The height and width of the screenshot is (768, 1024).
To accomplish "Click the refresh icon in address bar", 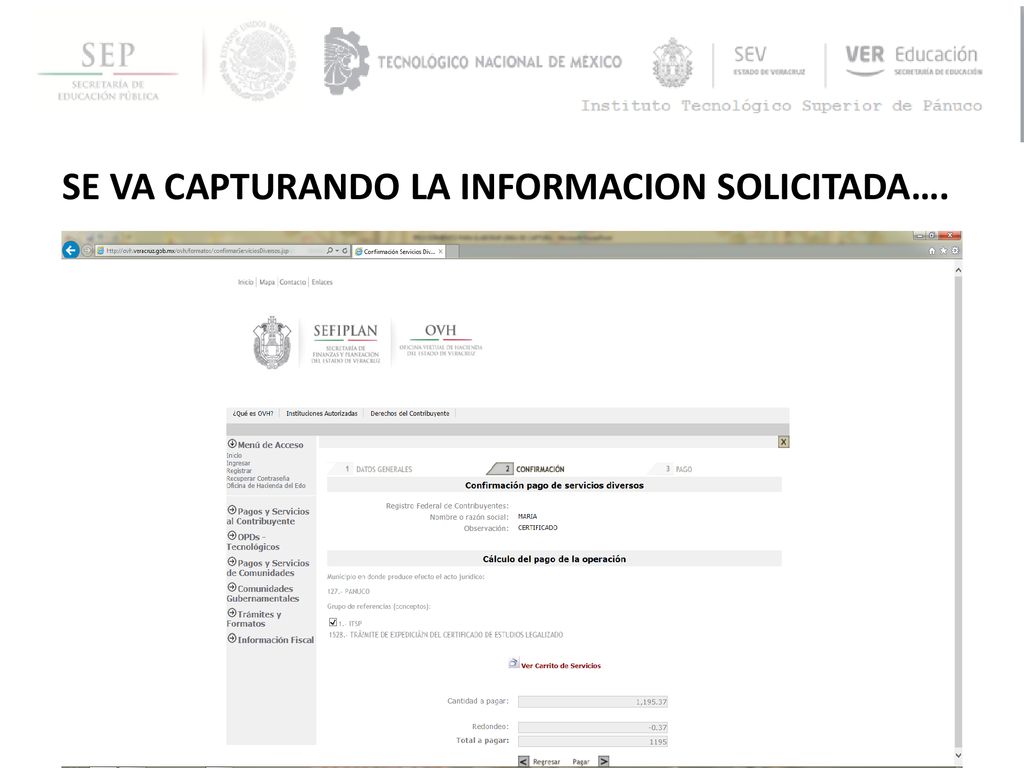I will tap(345, 251).
